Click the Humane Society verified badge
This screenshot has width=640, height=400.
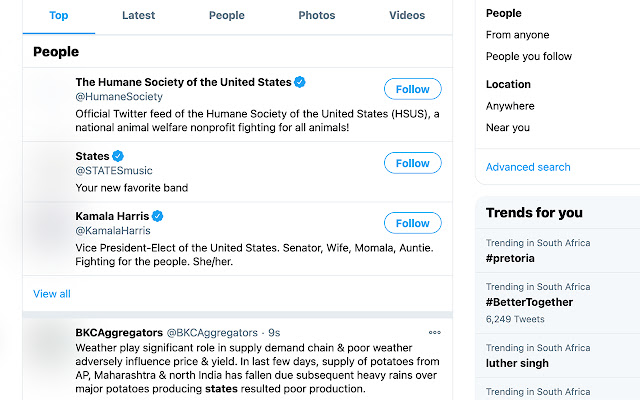(x=300, y=82)
